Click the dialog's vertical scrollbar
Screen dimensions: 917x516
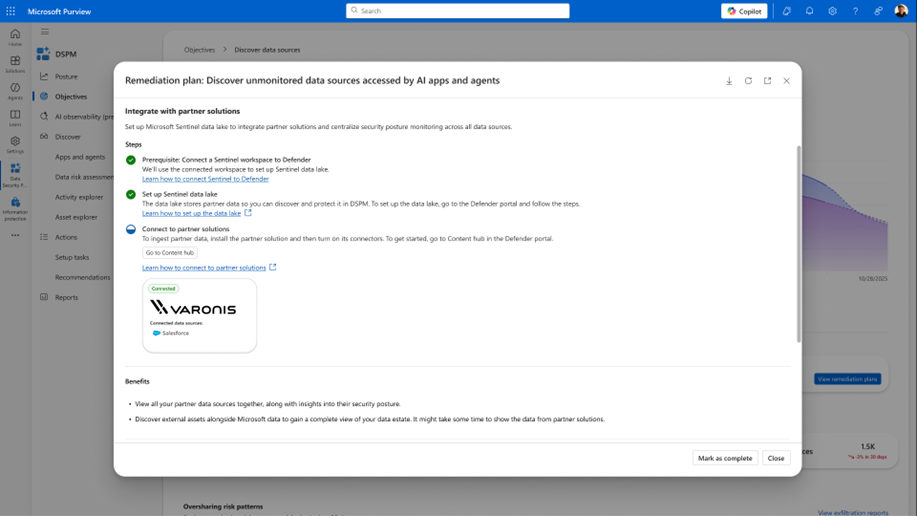coord(798,243)
